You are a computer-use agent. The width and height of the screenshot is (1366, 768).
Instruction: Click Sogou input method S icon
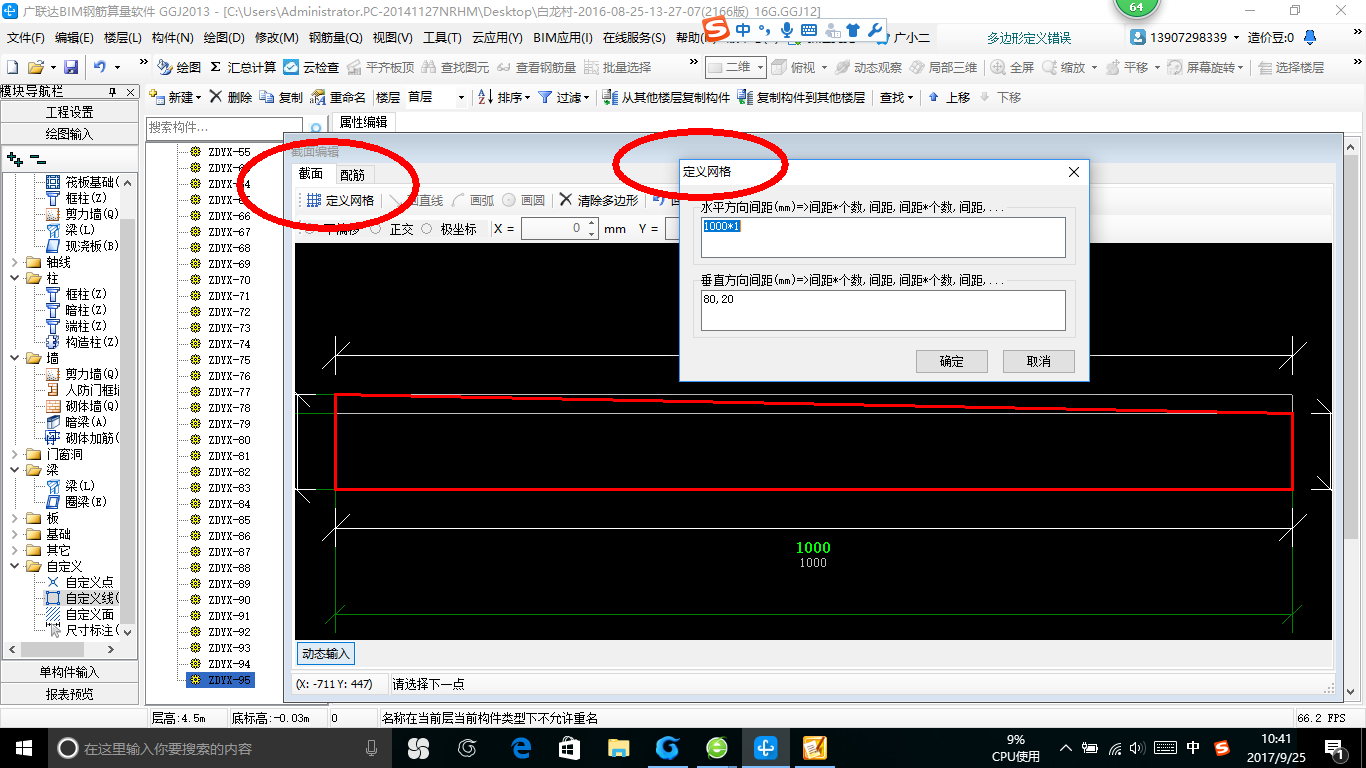click(x=716, y=30)
